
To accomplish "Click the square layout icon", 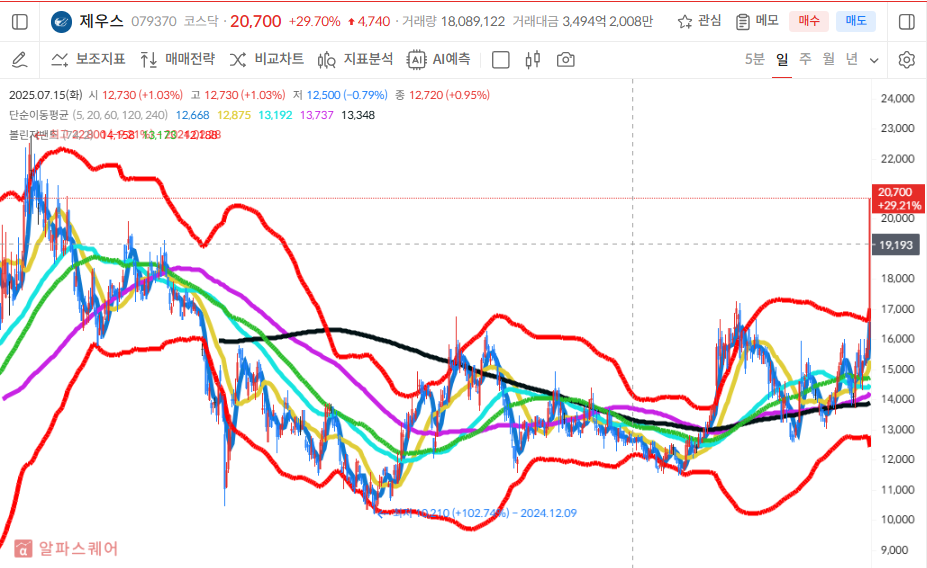I will [x=502, y=60].
